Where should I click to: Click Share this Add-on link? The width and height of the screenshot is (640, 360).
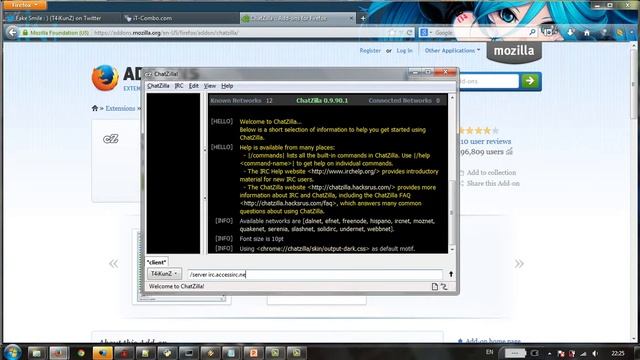[x=493, y=184]
